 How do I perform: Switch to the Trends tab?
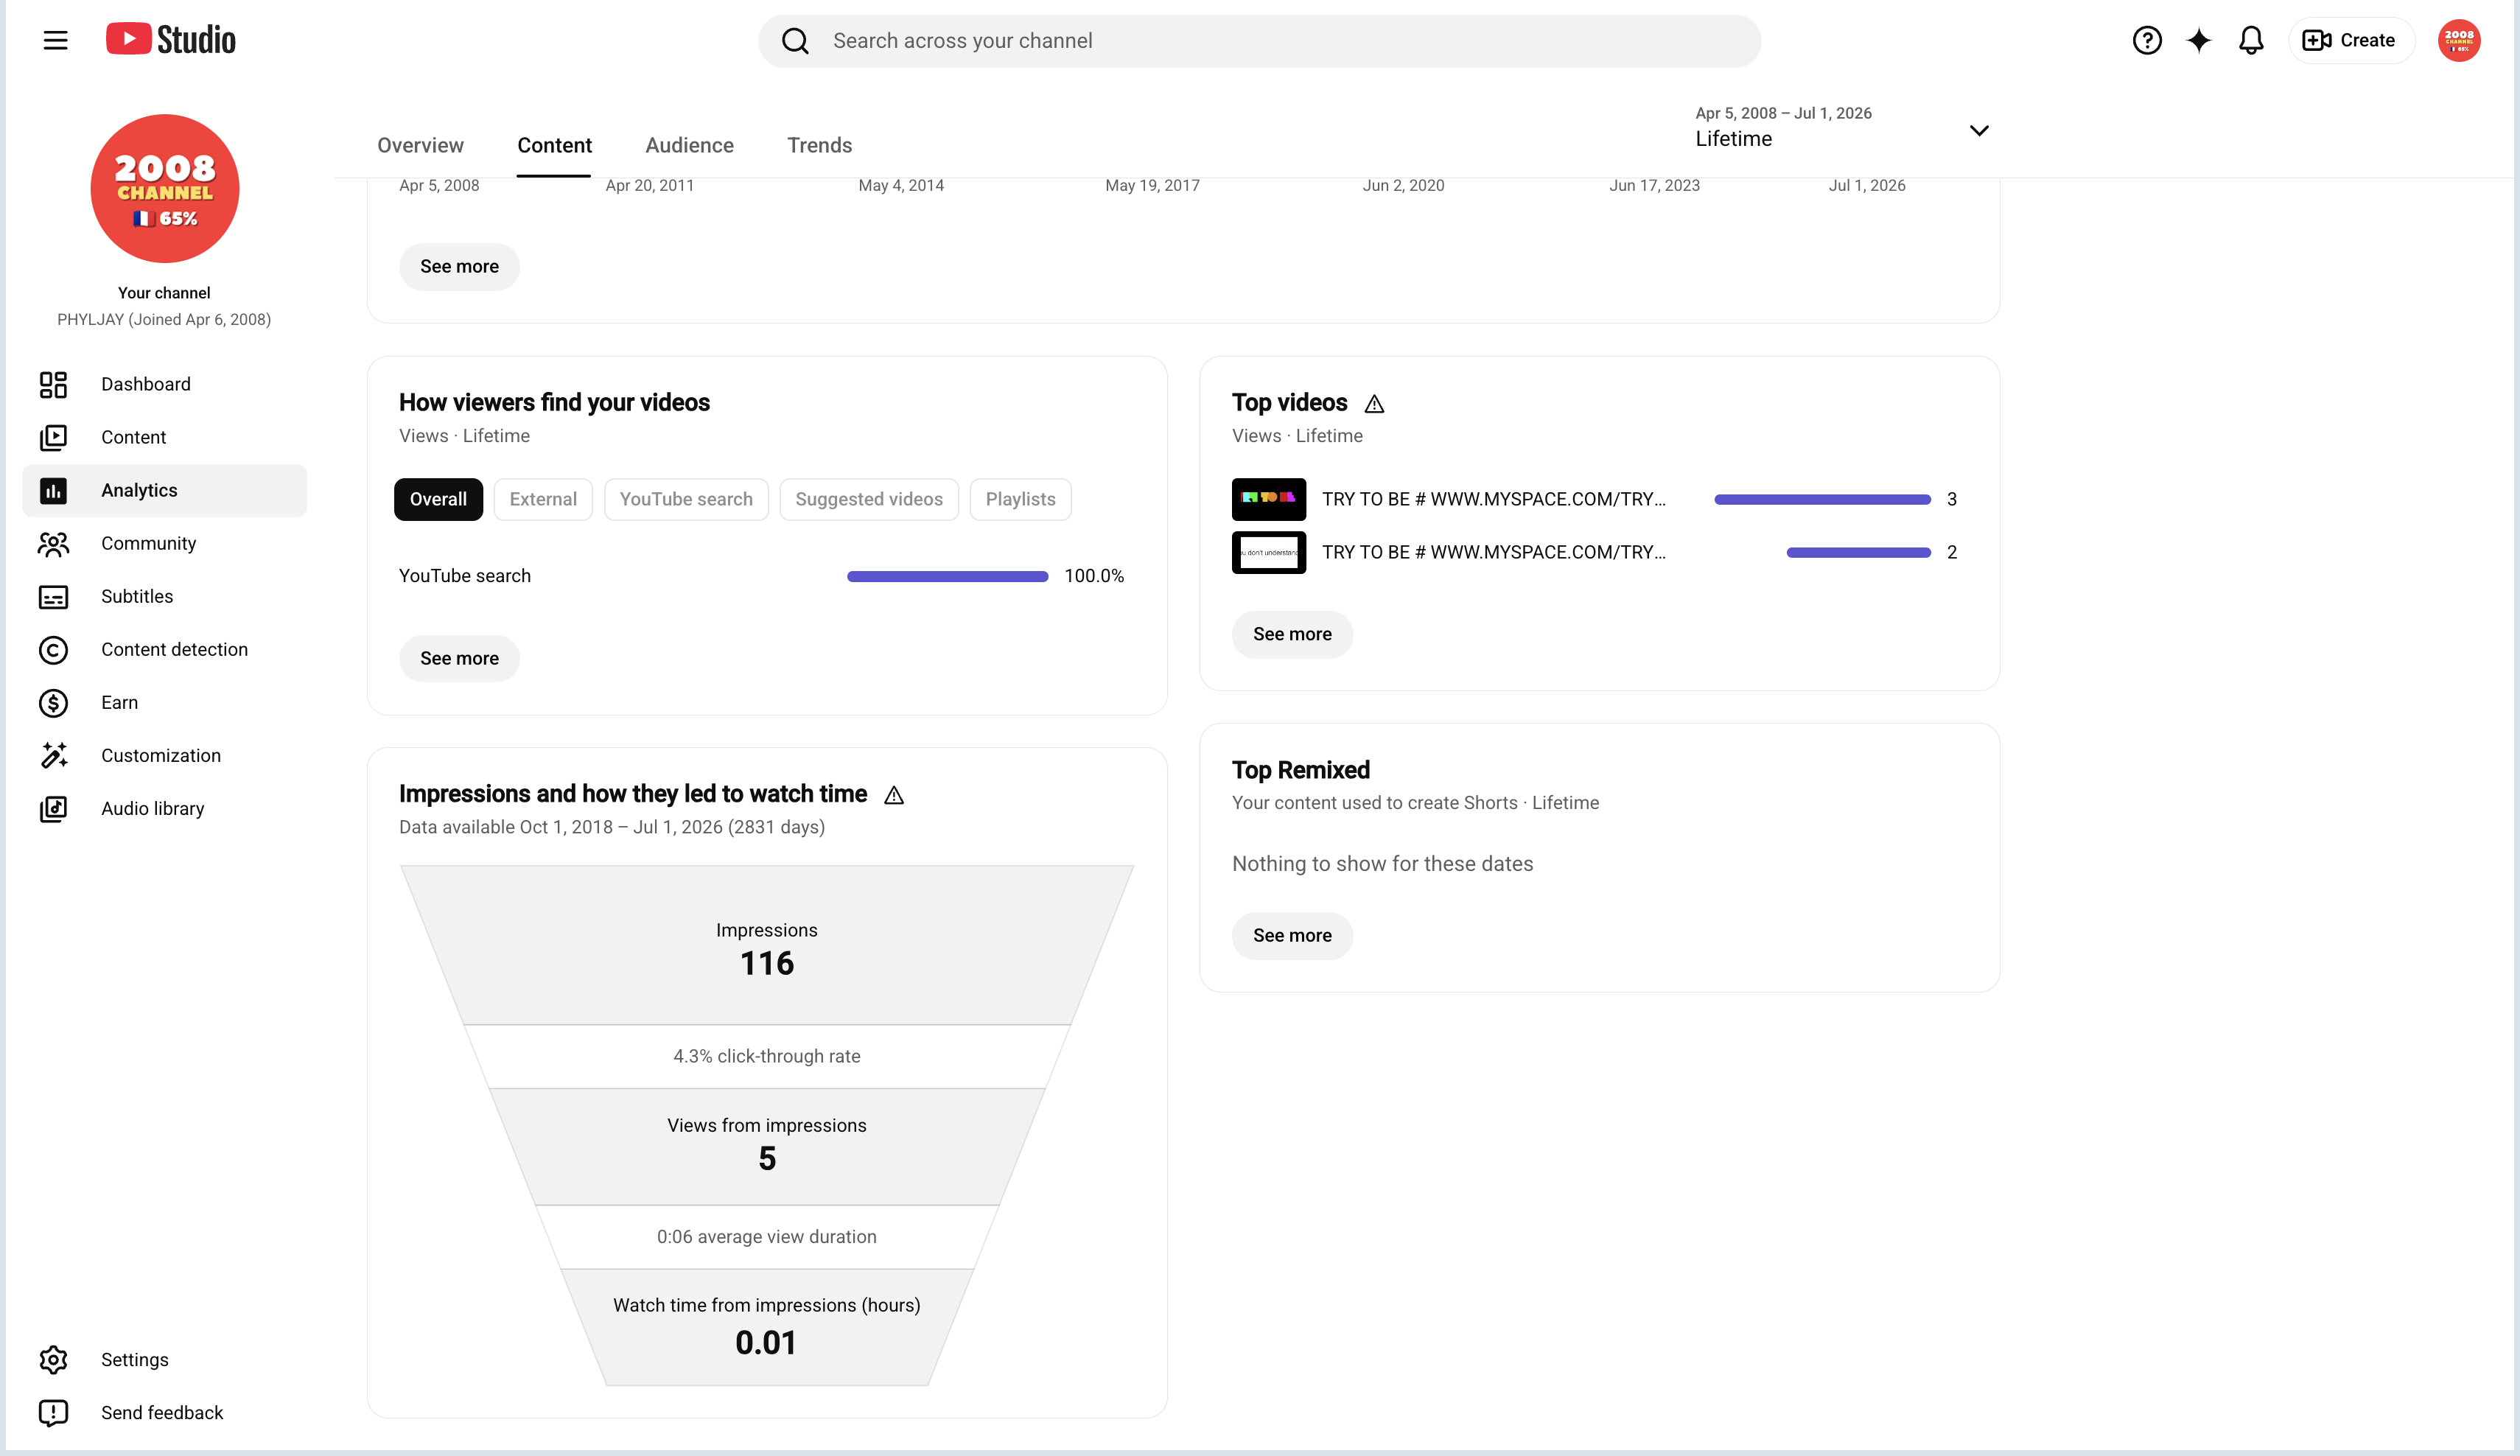[x=819, y=145]
